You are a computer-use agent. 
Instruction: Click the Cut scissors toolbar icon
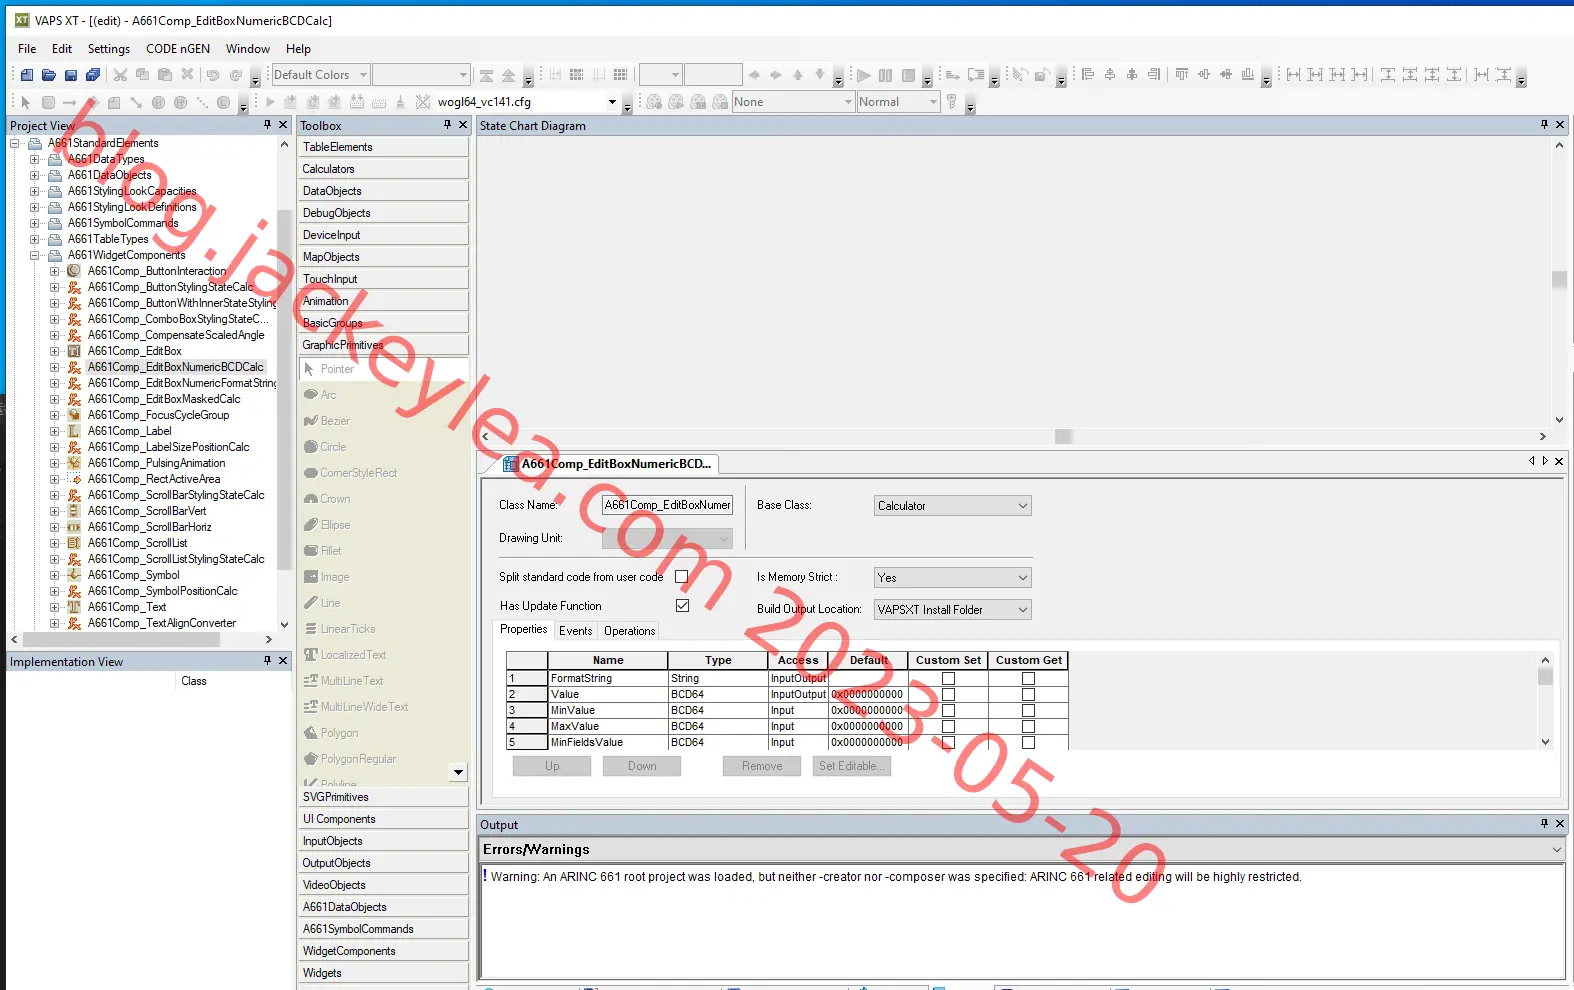point(120,75)
